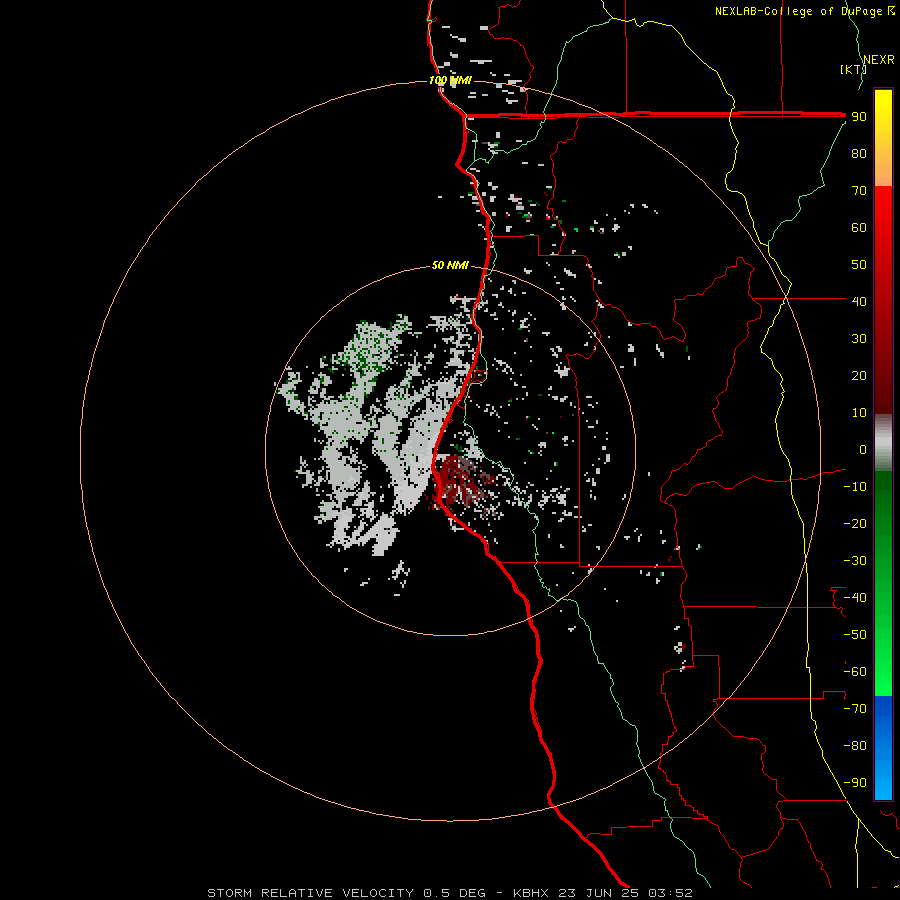Pick the gray zero-velocity color bar segment
Image resolution: width=900 pixels, height=900 pixels.
coord(883,442)
